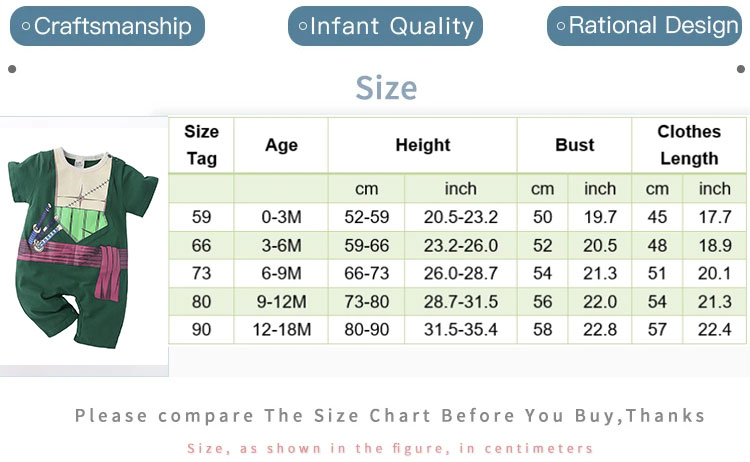Click the Age column header
The height and width of the screenshot is (462, 750).
click(281, 145)
